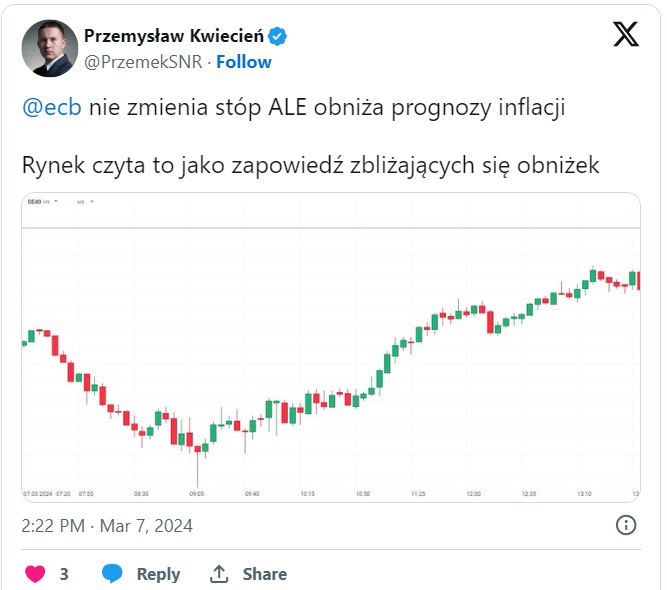This screenshot has height=590, width=667.
Task: Click the blue reply bubble icon
Action: [x=112, y=574]
